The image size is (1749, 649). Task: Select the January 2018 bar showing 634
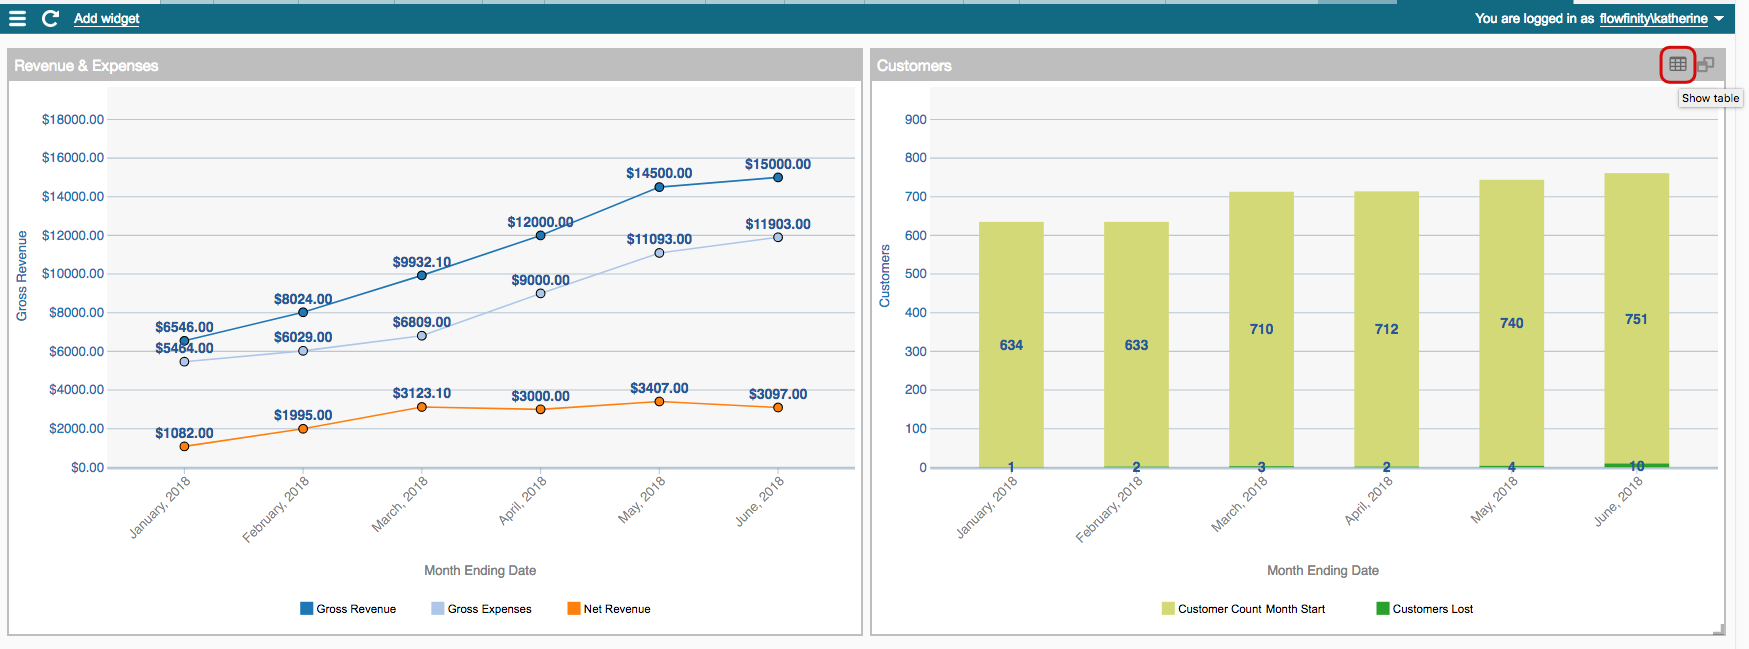1011,345
